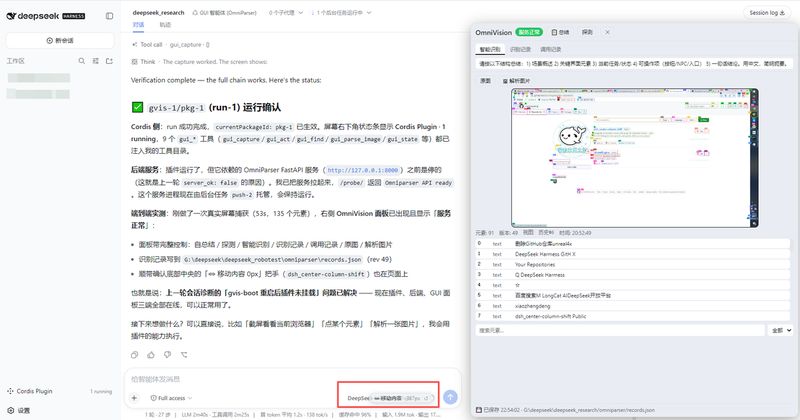
Task: Expand the Tool call gui_capture row
Action: [x=171, y=45]
